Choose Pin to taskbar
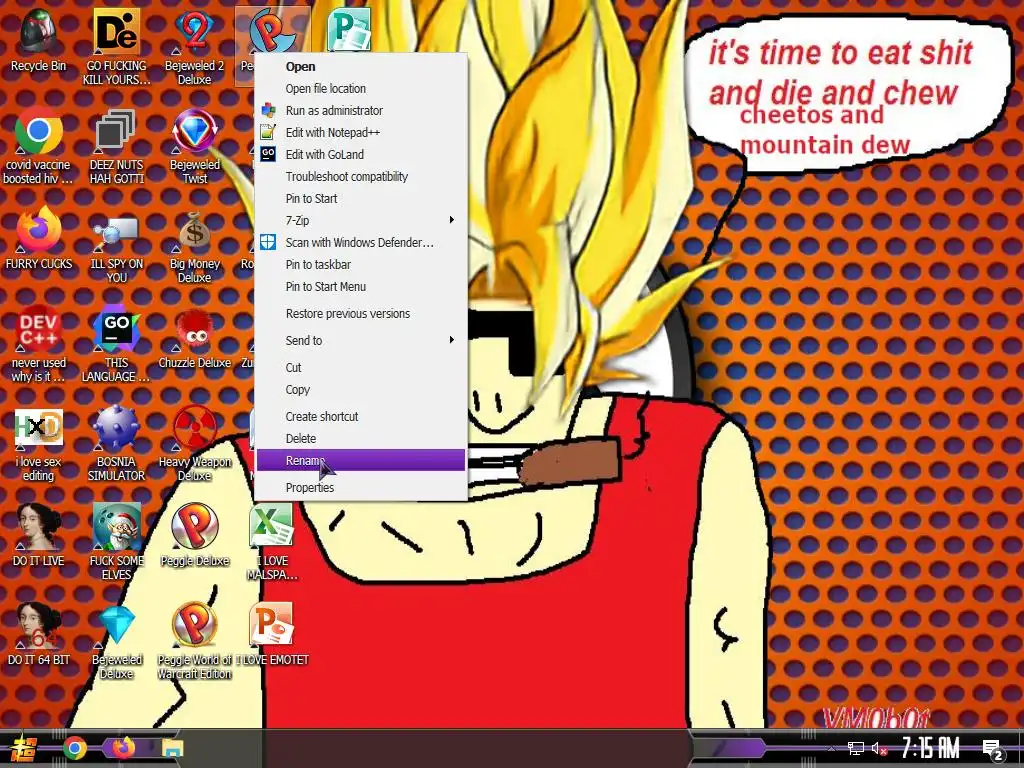The height and width of the screenshot is (768, 1024). tap(360, 264)
